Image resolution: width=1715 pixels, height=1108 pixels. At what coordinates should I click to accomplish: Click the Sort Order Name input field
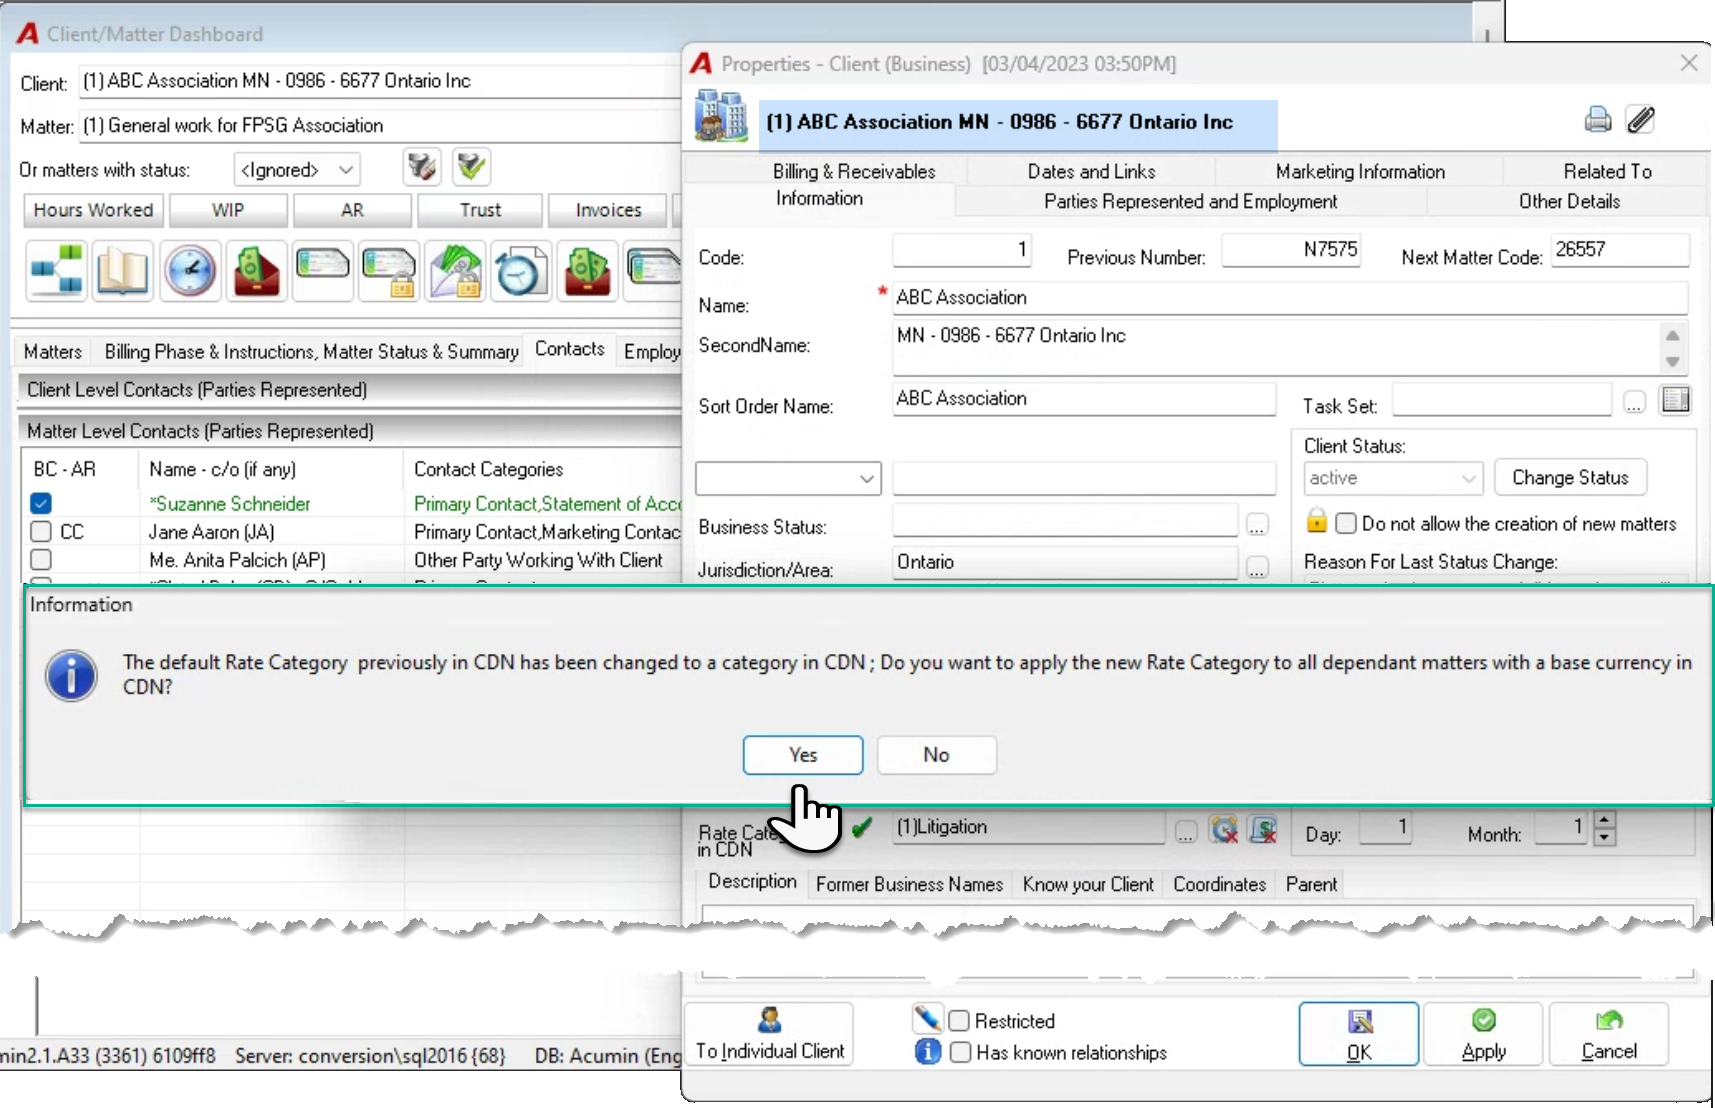[1084, 398]
